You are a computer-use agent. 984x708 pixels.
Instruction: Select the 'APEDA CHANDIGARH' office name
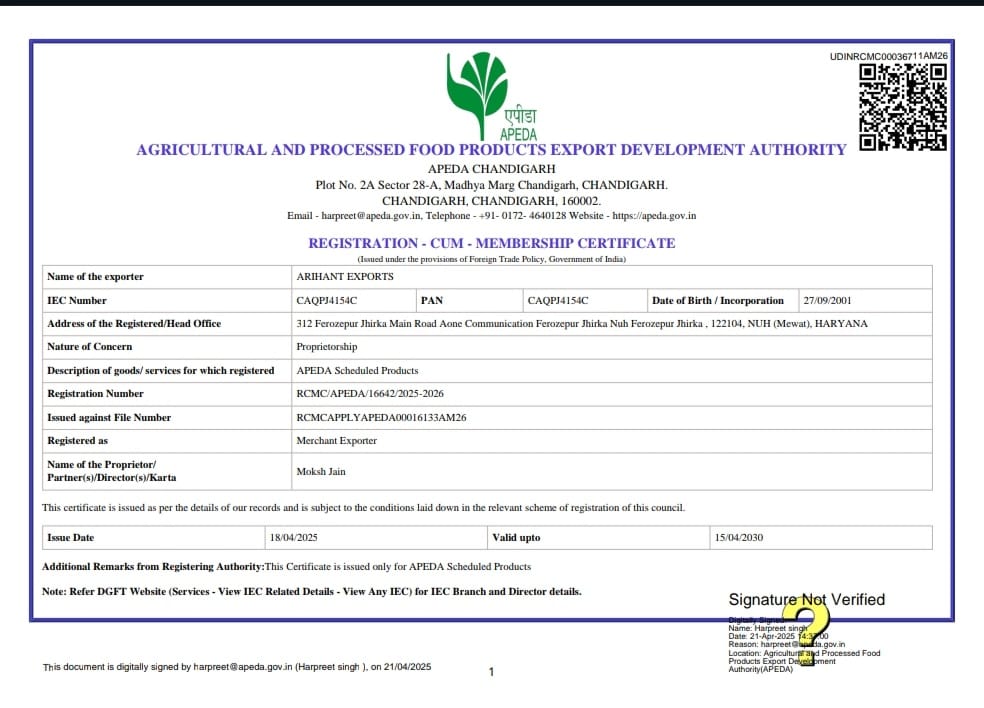coord(491,169)
